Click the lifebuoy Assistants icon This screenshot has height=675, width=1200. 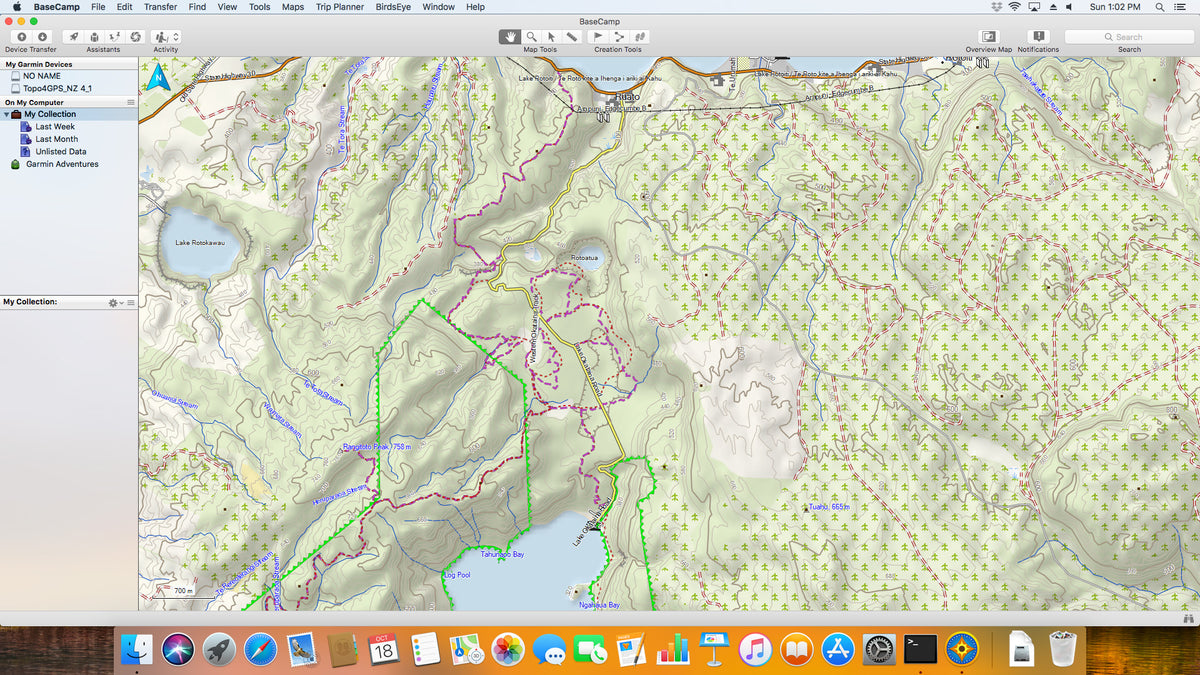(x=136, y=37)
